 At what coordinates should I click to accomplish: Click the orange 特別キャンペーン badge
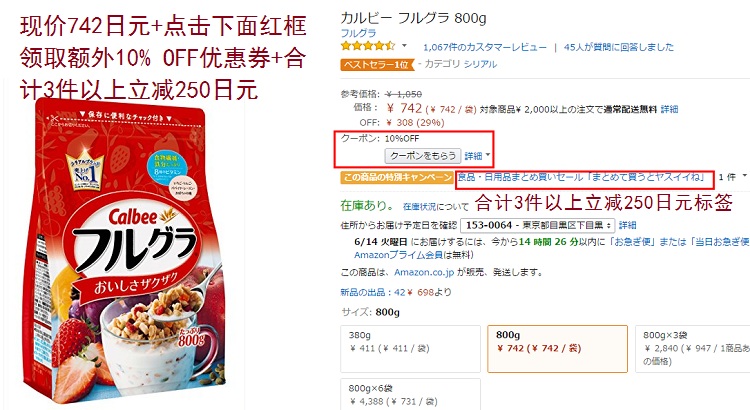tap(397, 177)
